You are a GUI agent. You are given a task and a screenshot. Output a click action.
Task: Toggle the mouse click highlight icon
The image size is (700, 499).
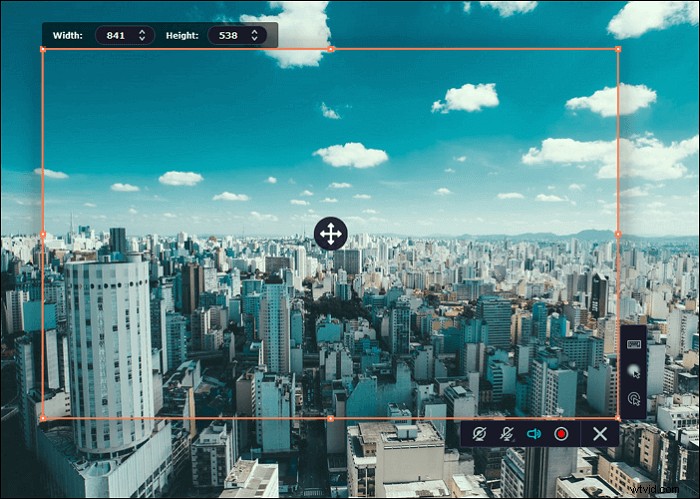coord(634,399)
